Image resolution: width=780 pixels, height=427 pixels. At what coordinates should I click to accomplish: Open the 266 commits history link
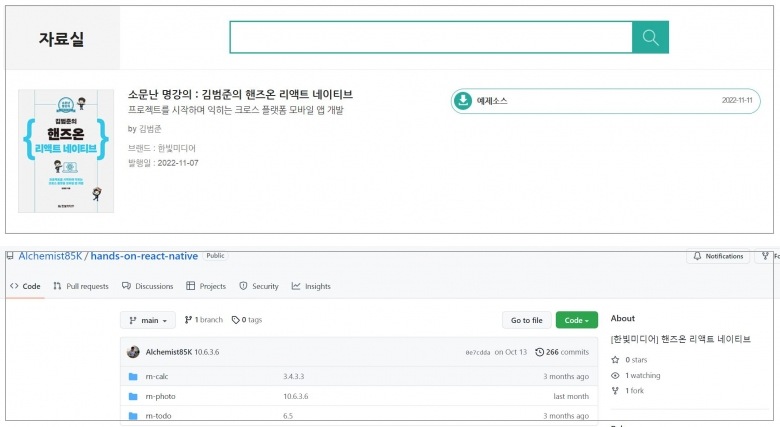point(562,352)
